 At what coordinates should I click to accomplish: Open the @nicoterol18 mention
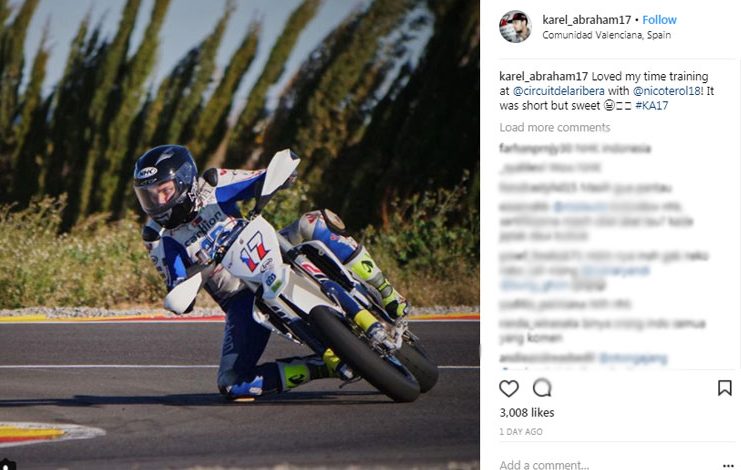[666, 91]
